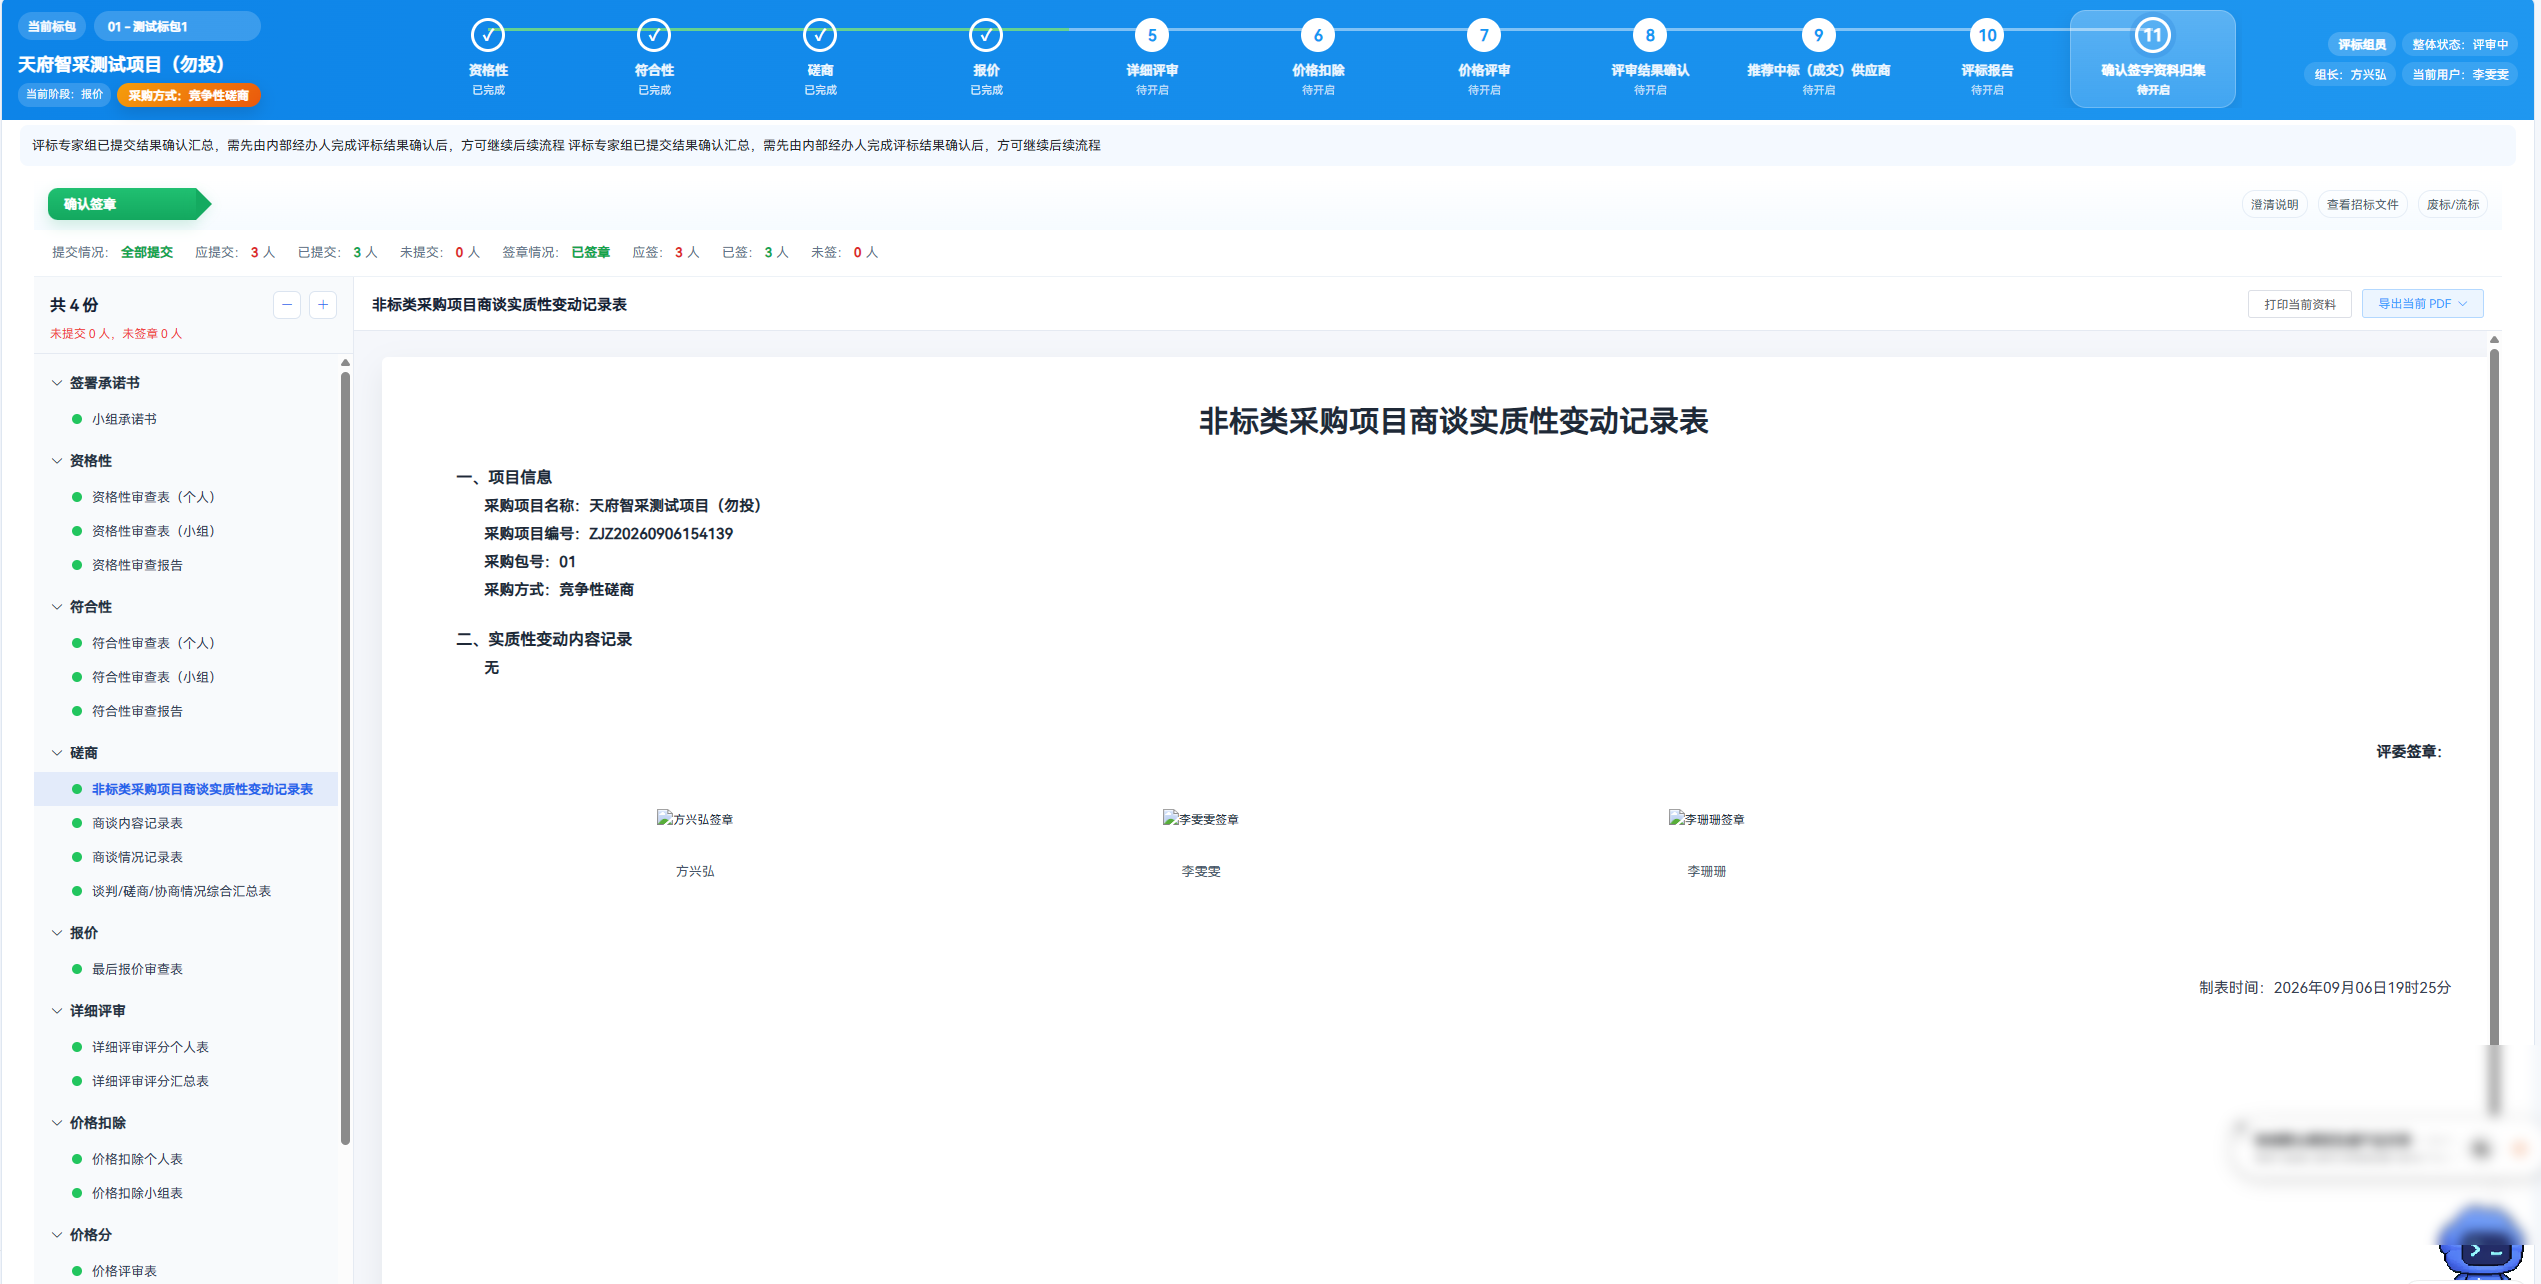Click the left tree panel scrollbar
Image resolution: width=2541 pixels, height=1284 pixels.
click(345, 758)
